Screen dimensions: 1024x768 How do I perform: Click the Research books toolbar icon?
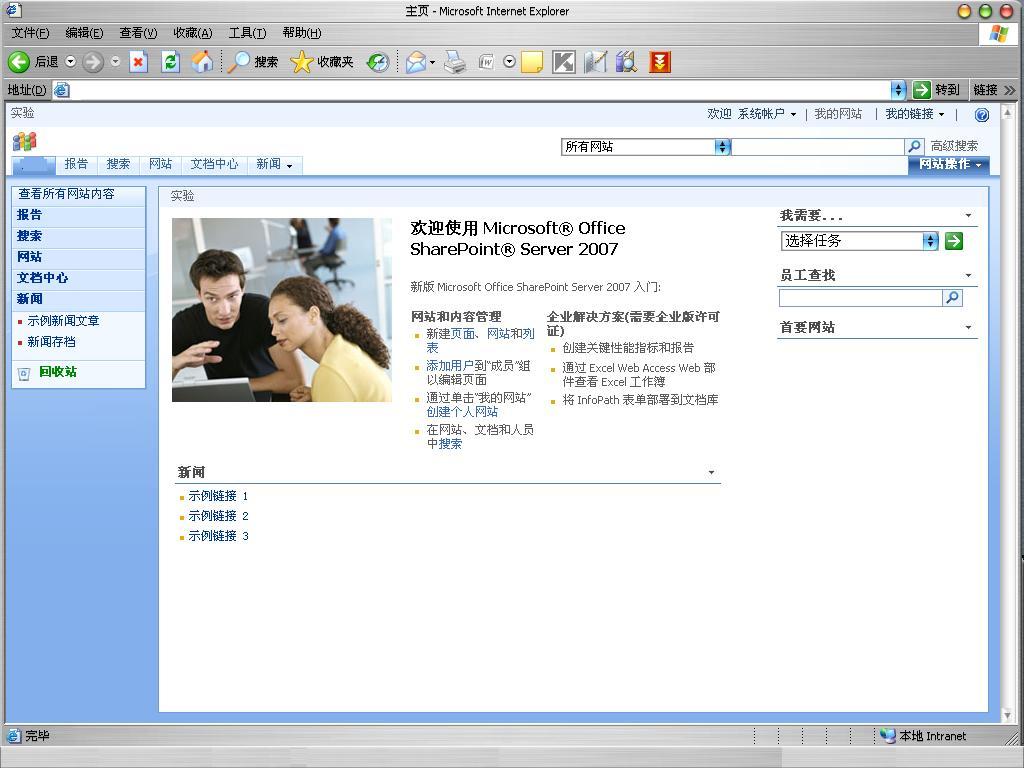click(626, 62)
